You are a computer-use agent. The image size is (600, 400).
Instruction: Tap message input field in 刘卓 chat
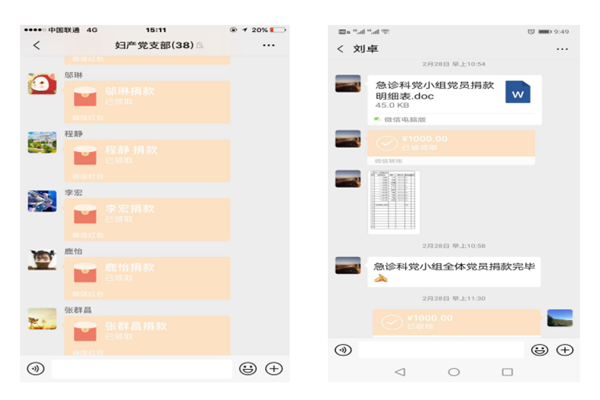(440, 350)
